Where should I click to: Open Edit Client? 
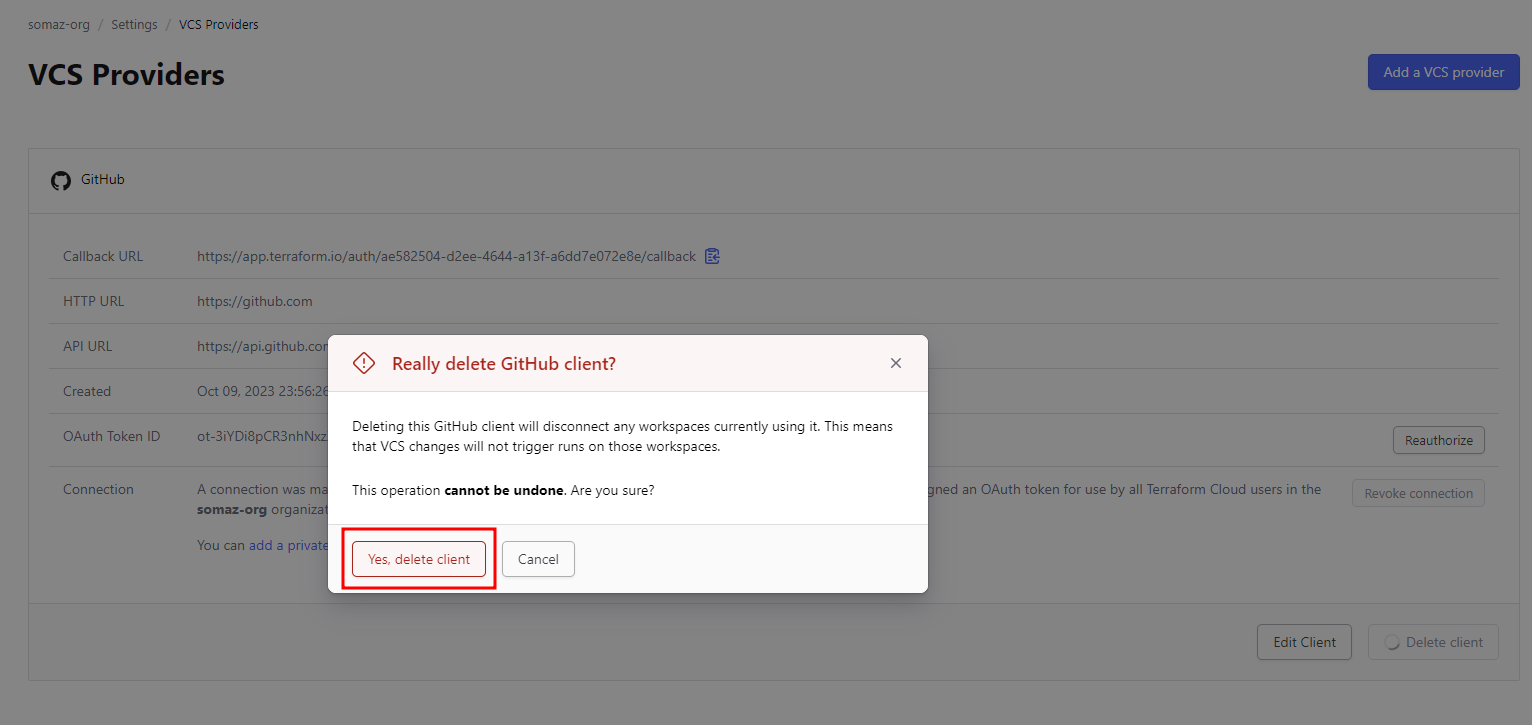(1304, 642)
